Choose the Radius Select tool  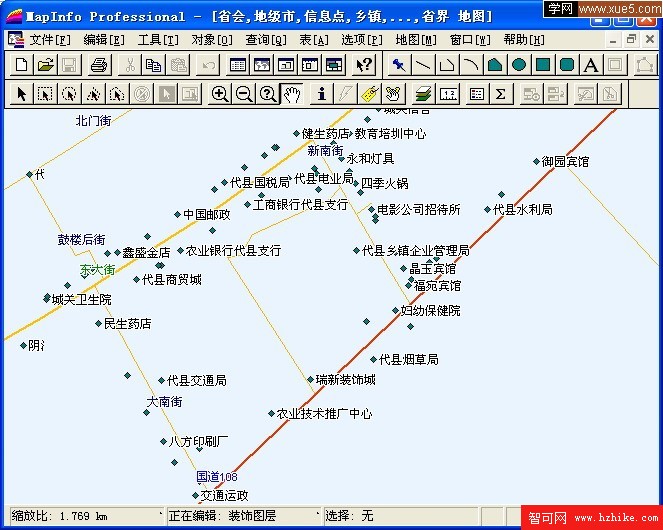pos(69,93)
